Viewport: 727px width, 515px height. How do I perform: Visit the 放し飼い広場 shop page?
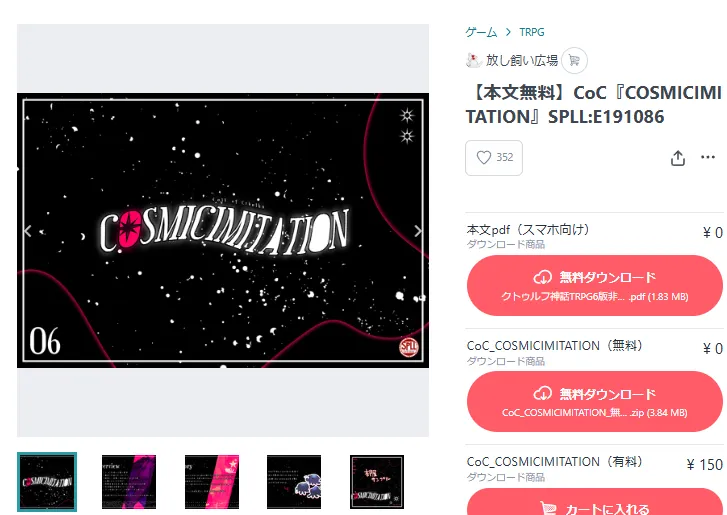point(522,60)
